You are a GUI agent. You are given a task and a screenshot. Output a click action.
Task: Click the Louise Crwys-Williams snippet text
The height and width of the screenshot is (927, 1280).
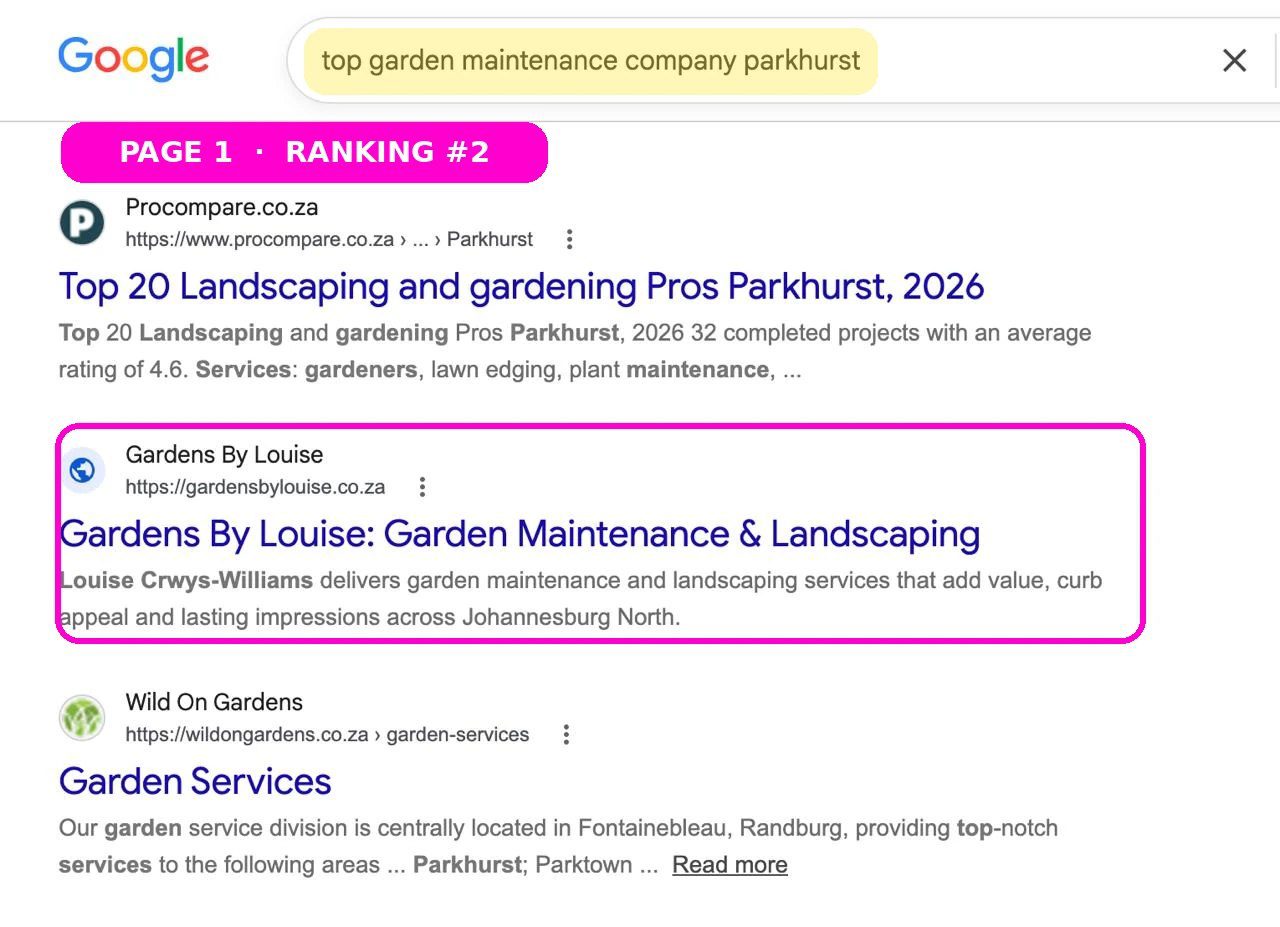point(580,598)
